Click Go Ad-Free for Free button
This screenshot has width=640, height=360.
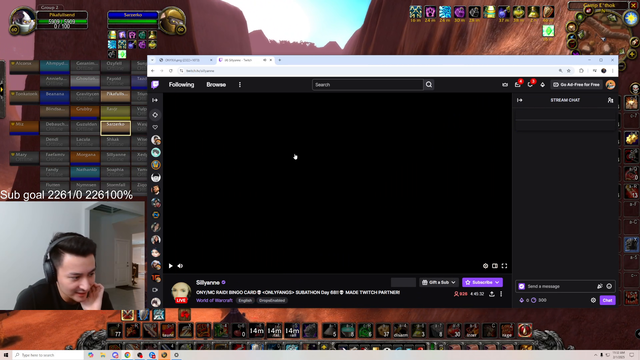pyautogui.click(x=576, y=84)
